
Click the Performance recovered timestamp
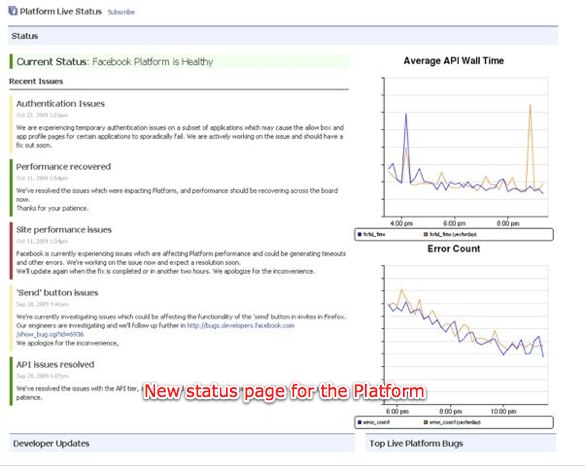pyautogui.click(x=42, y=178)
